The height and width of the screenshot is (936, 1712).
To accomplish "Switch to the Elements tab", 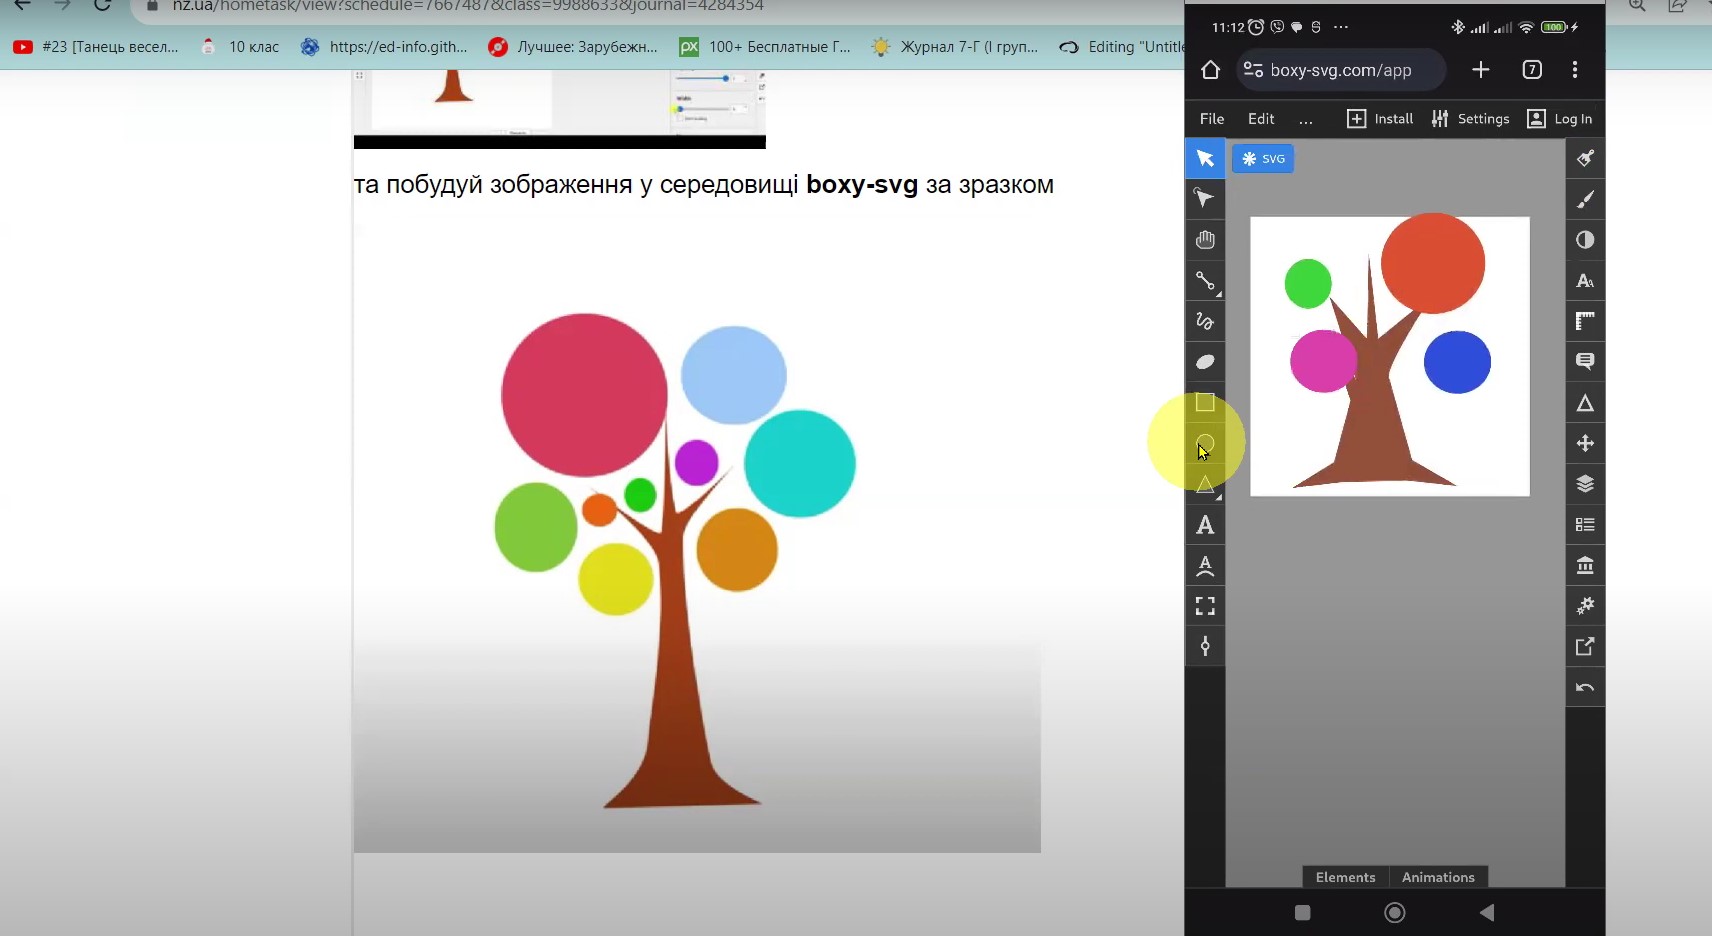I will click(x=1345, y=877).
